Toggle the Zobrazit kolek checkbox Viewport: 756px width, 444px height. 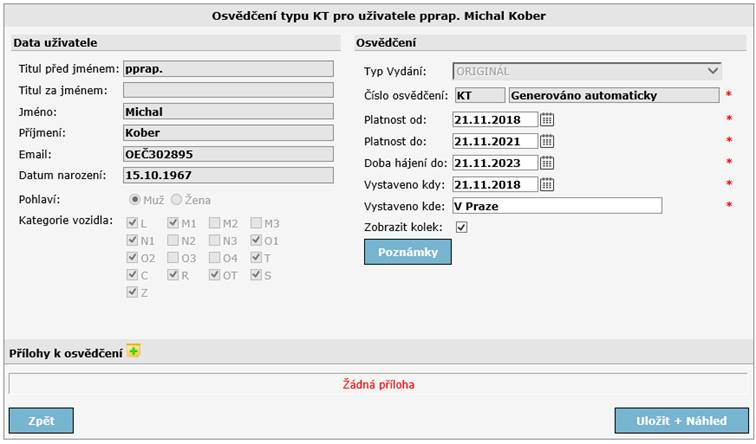[x=461, y=227]
